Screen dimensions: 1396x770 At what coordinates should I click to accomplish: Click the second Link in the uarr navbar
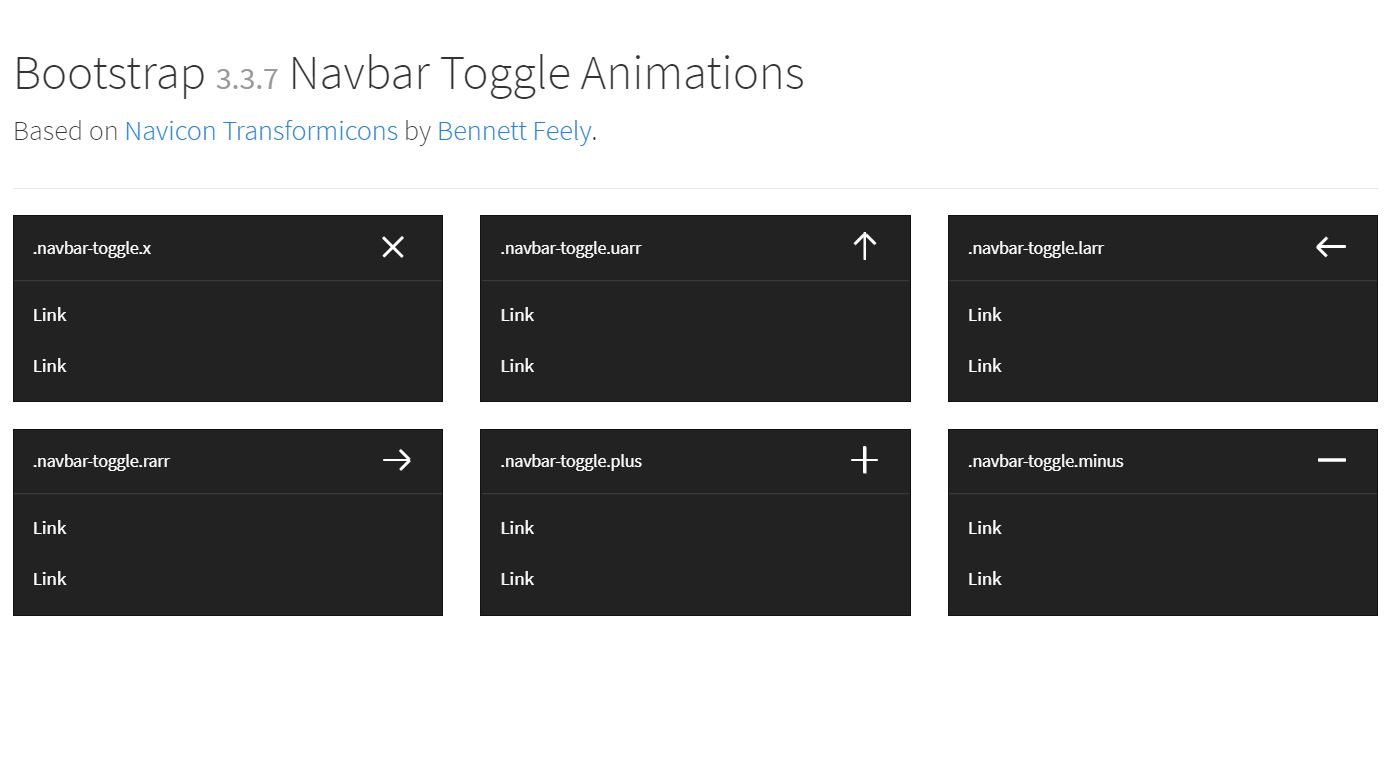[x=516, y=365]
